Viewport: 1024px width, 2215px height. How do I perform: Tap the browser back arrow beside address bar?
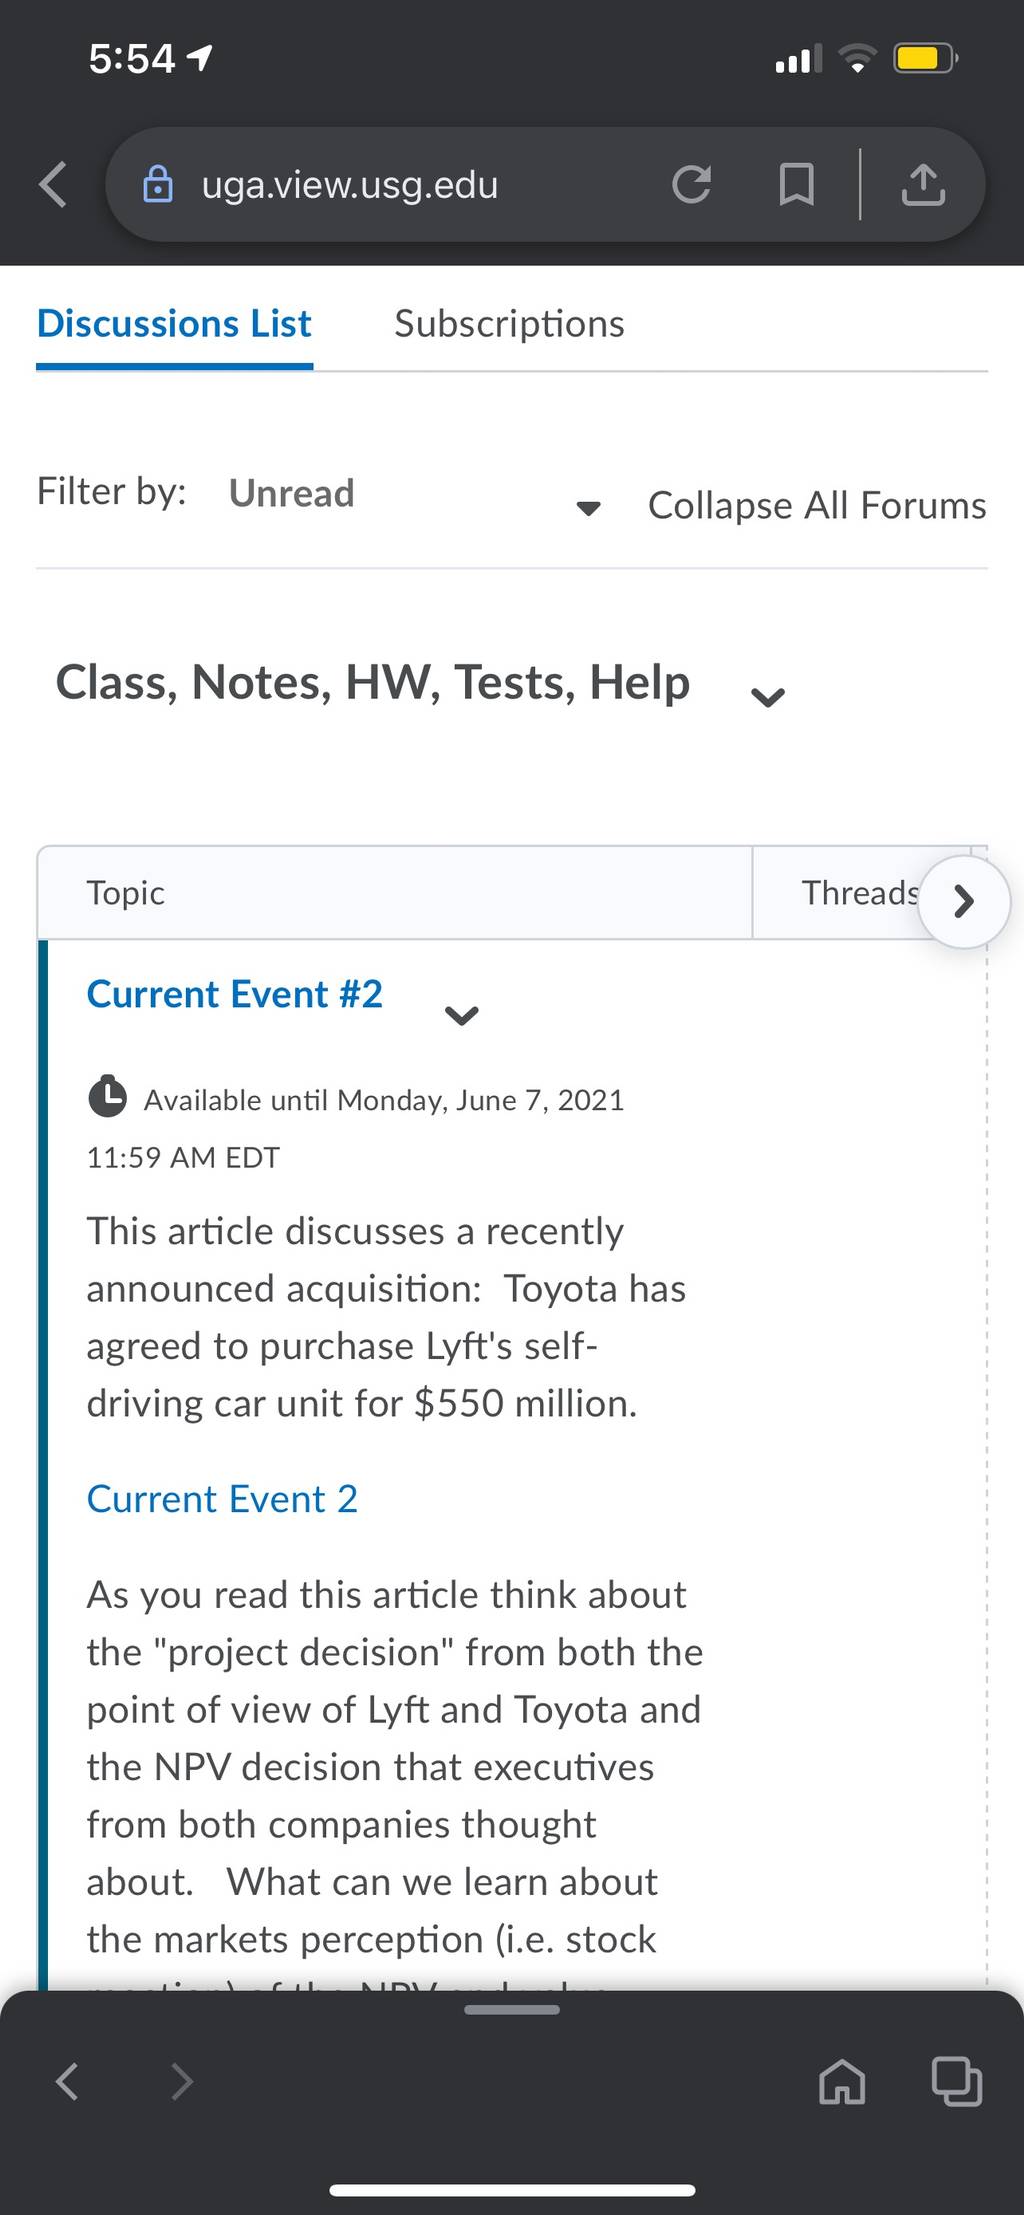click(x=53, y=185)
